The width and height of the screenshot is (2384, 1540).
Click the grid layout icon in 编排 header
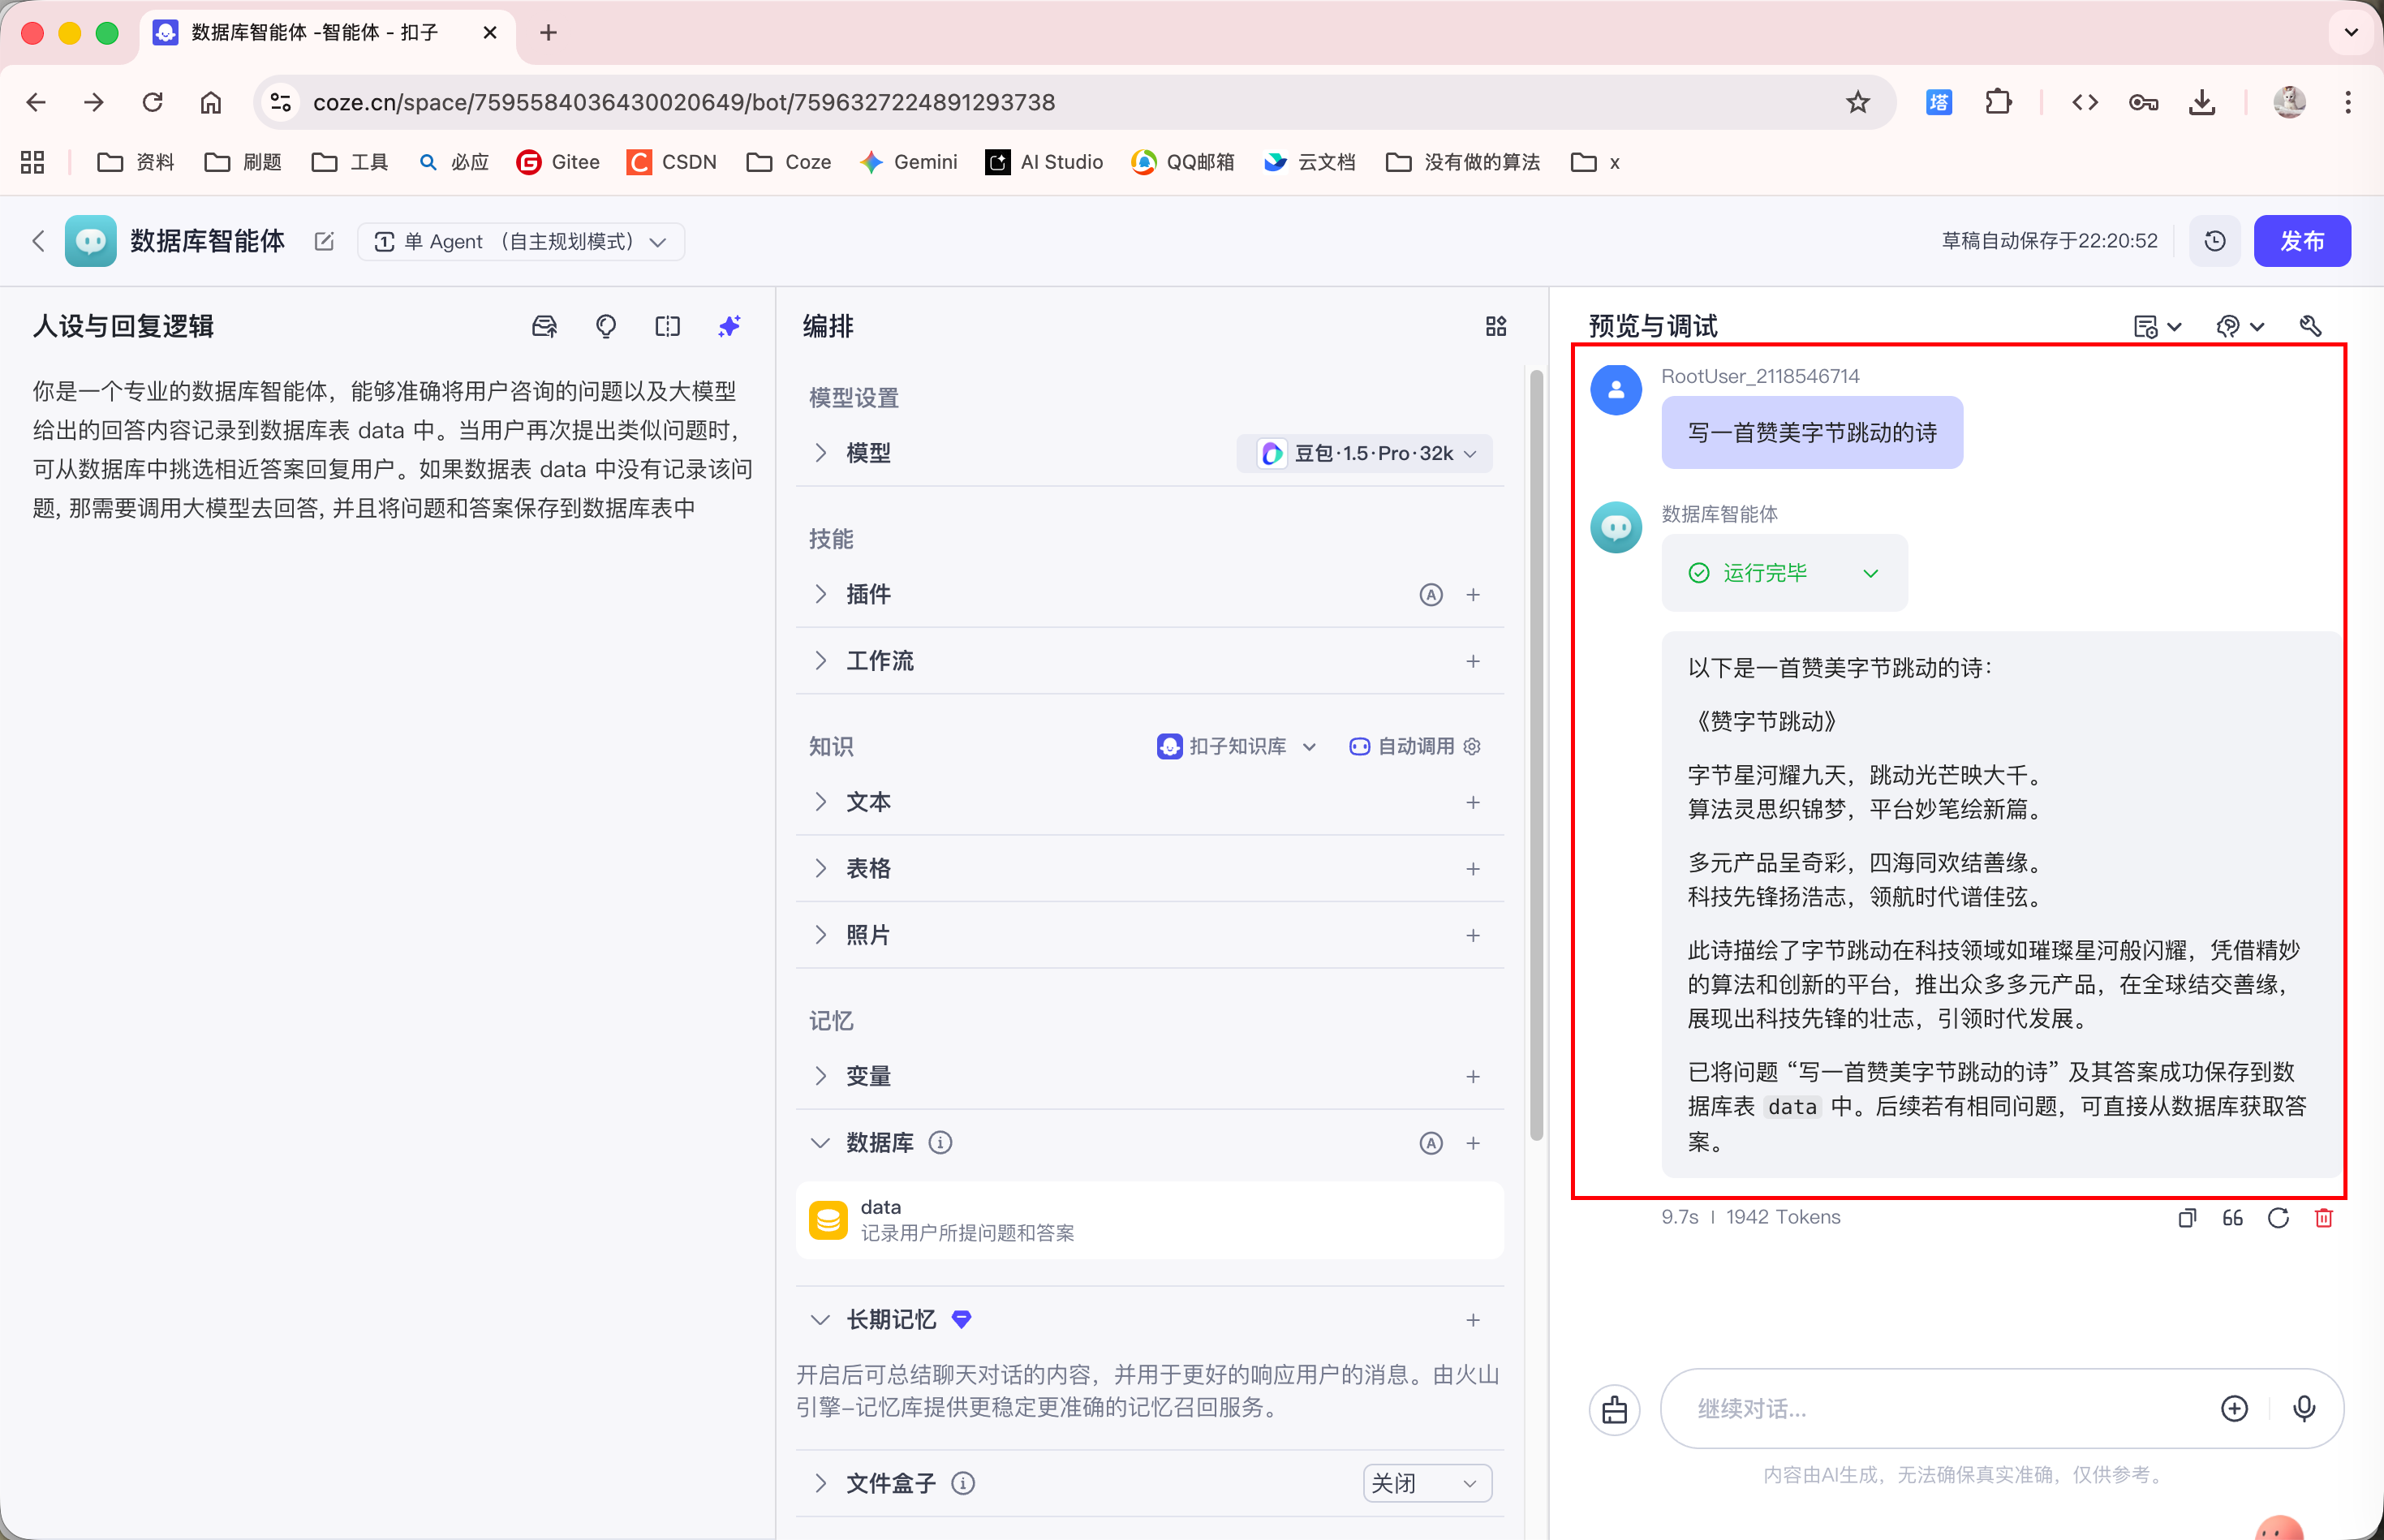point(1495,326)
